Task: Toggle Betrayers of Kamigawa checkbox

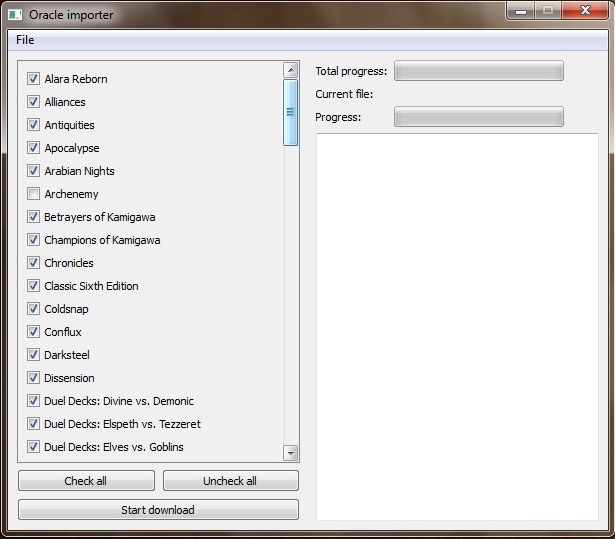Action: tap(33, 217)
